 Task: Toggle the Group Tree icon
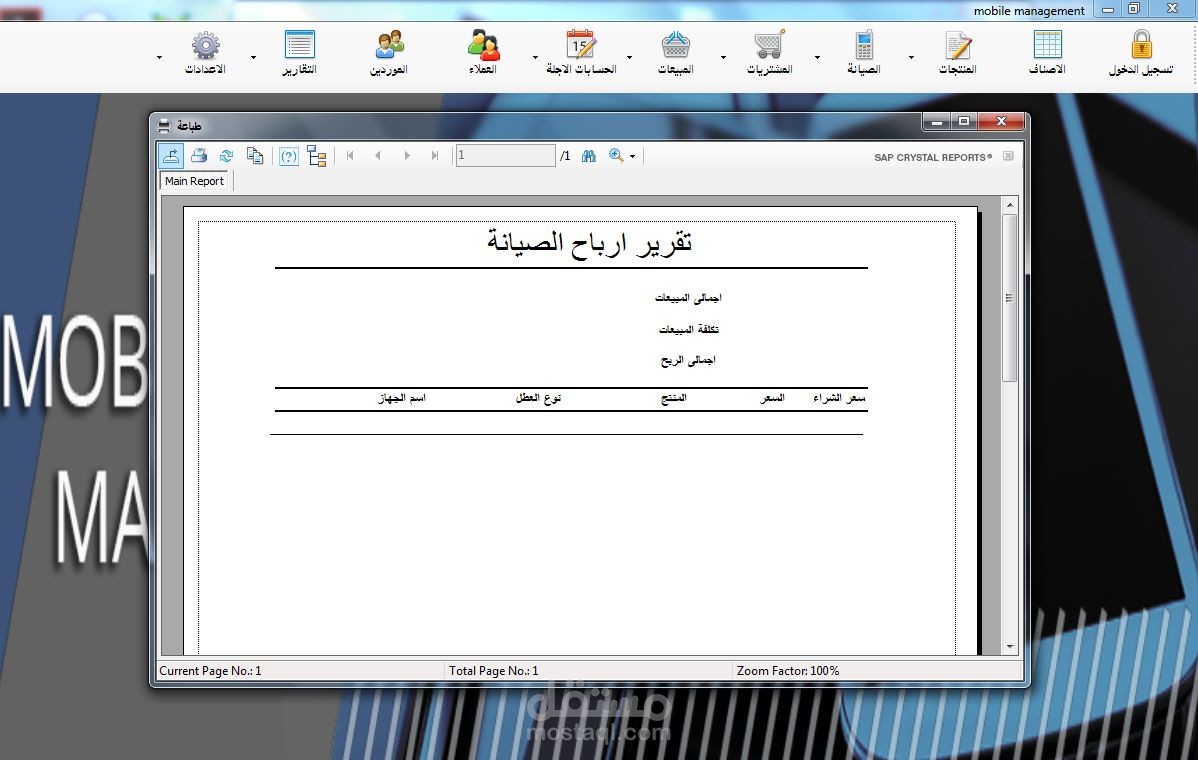tap(317, 156)
